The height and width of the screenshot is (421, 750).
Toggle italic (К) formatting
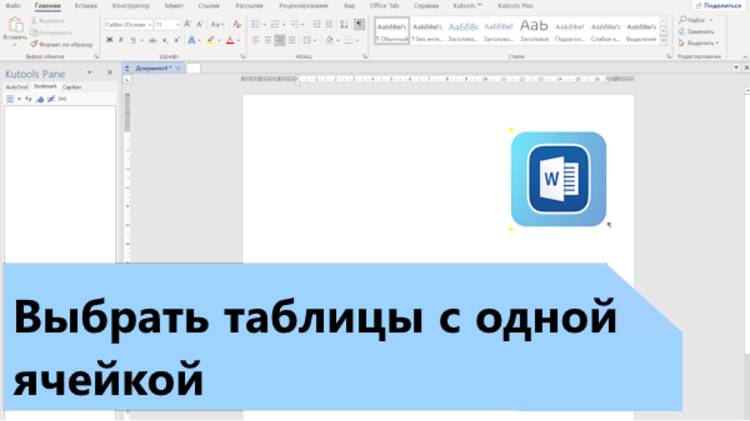(121, 40)
